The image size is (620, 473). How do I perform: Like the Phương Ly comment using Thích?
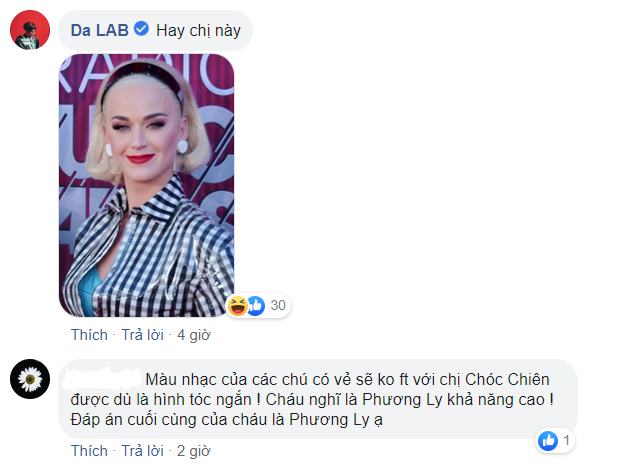pos(89,450)
